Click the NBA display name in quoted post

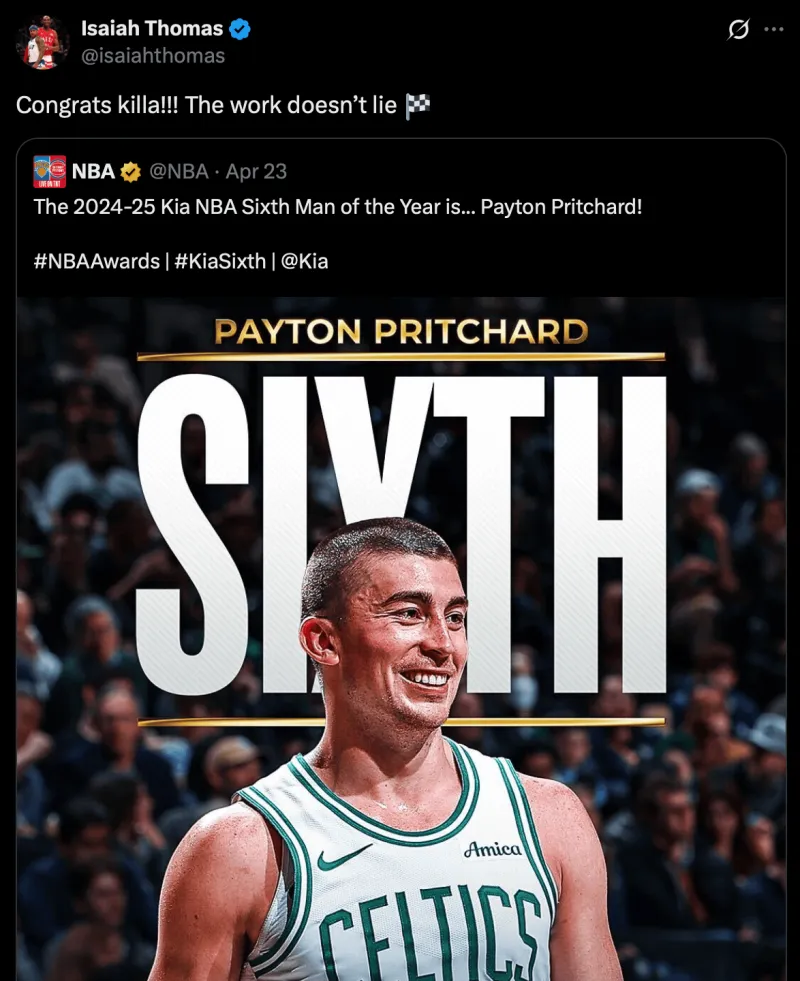click(93, 171)
